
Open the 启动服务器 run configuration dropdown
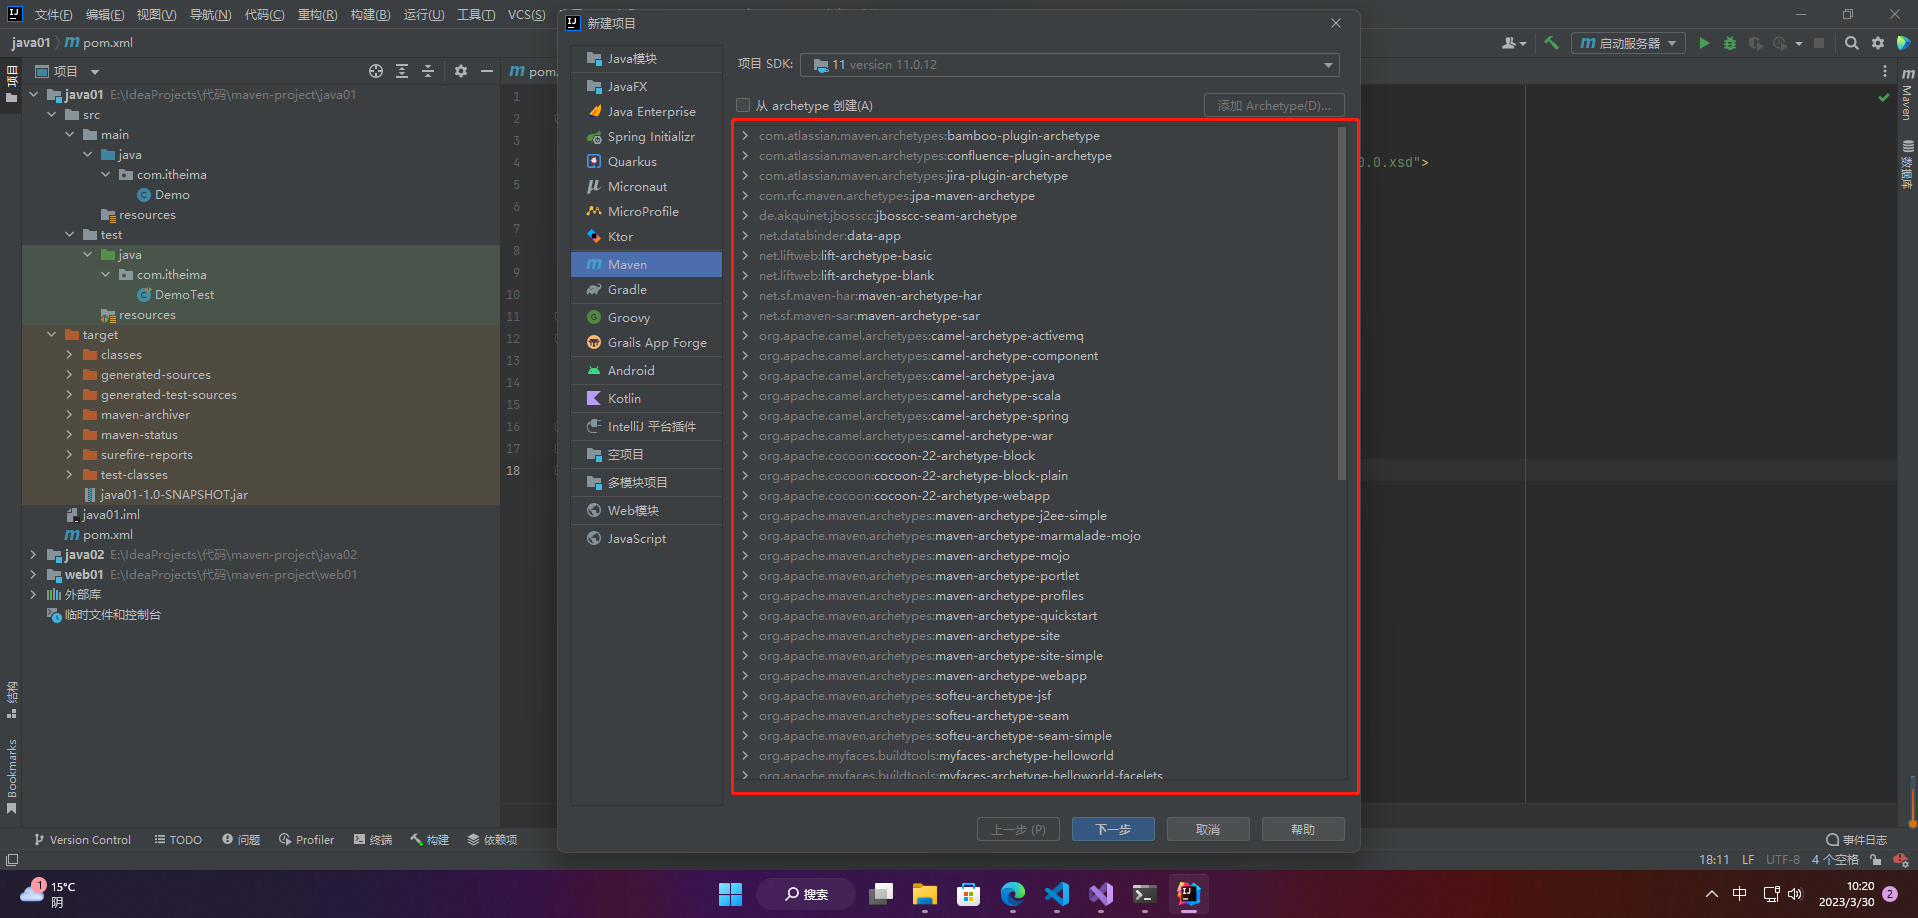tap(1628, 43)
